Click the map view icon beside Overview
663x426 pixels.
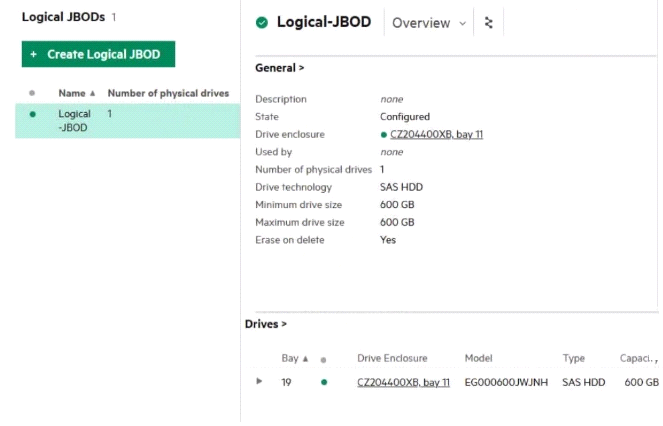(488, 23)
